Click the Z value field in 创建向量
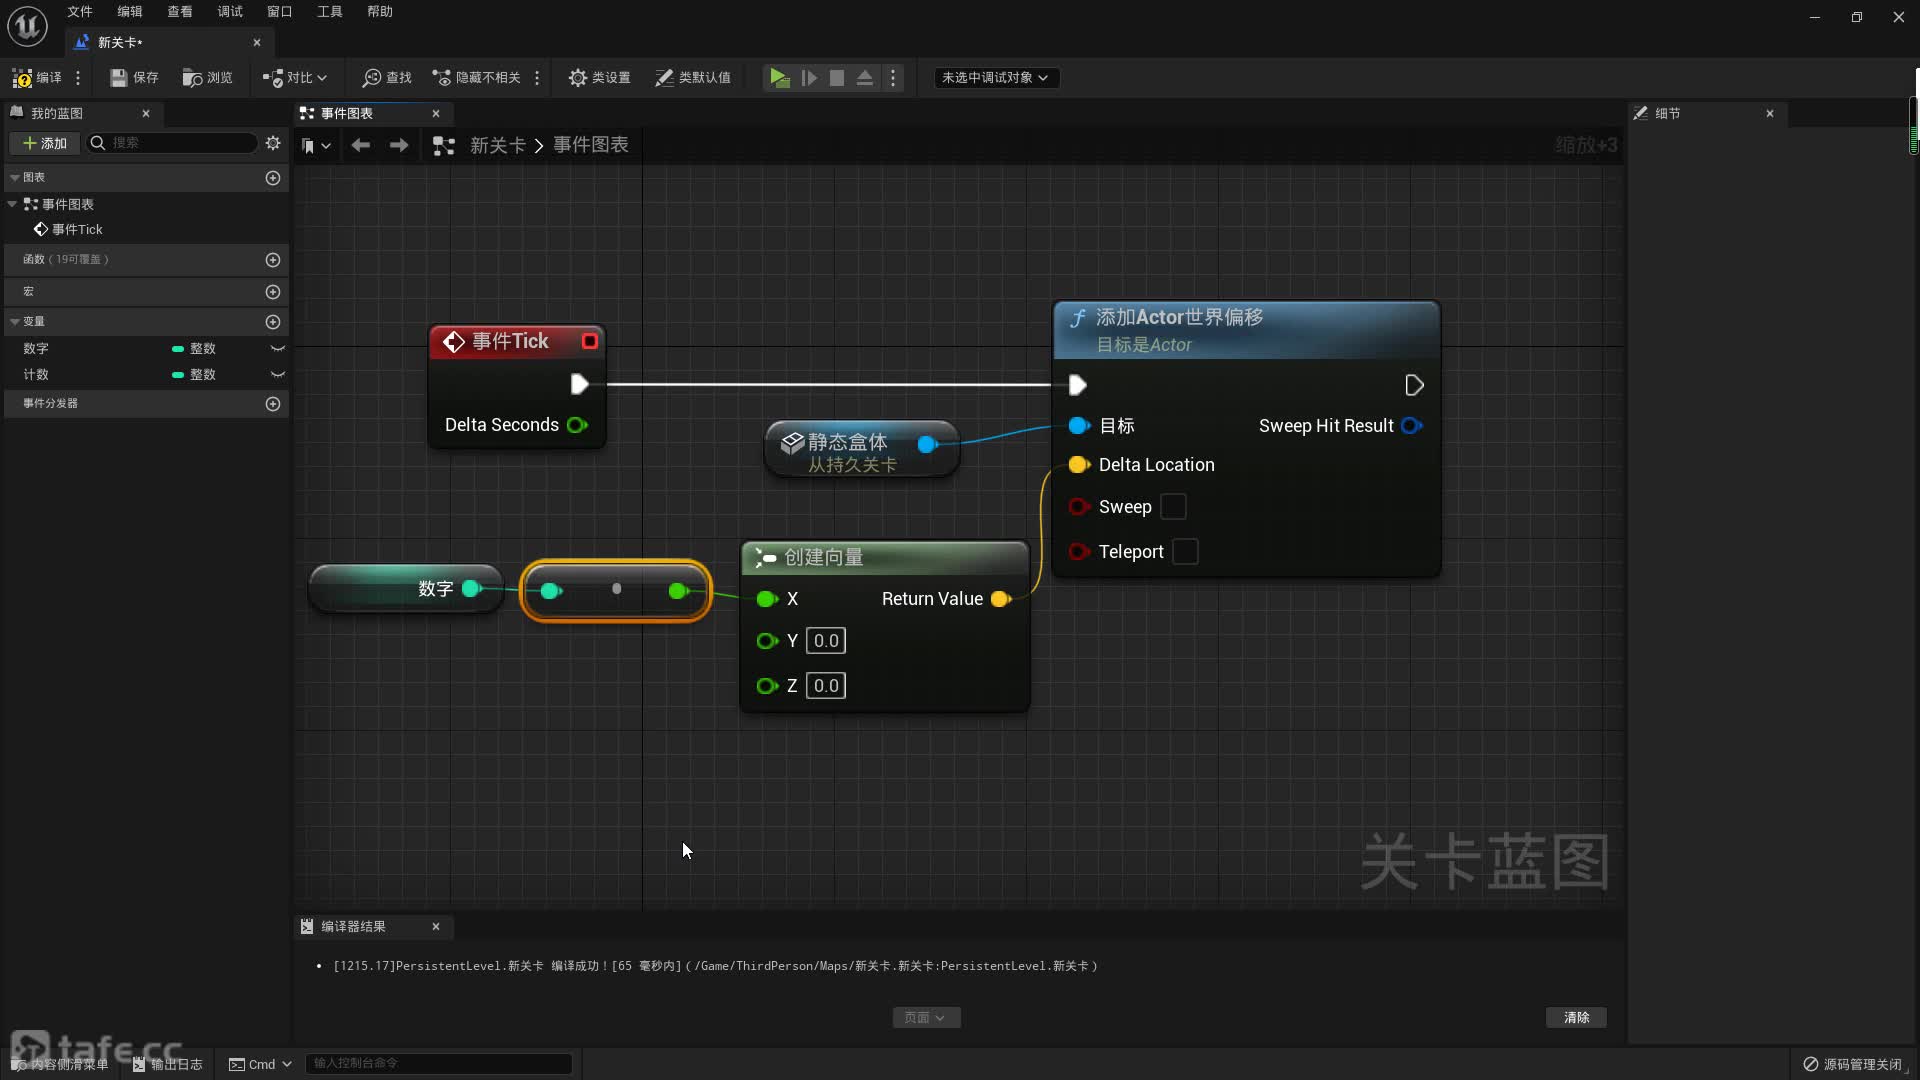The height and width of the screenshot is (1080, 1920). pos(826,686)
